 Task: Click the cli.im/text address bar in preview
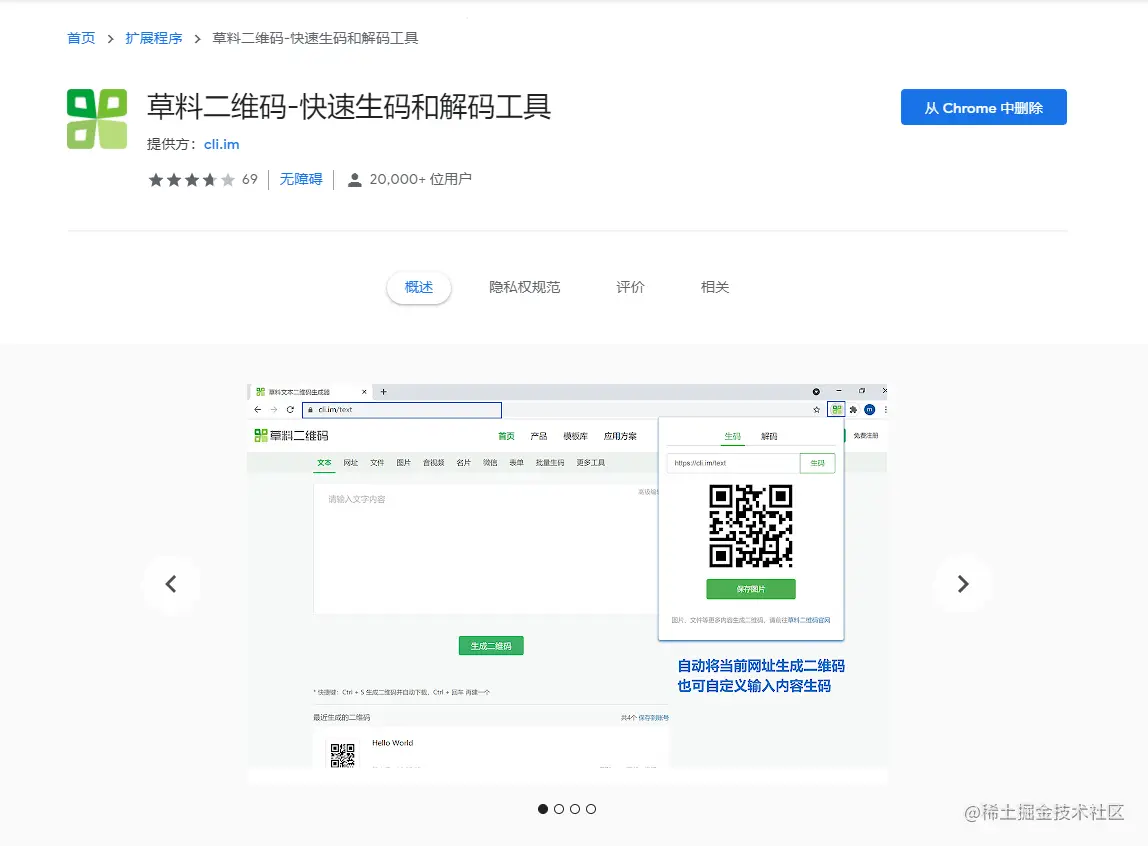pyautogui.click(x=402, y=410)
